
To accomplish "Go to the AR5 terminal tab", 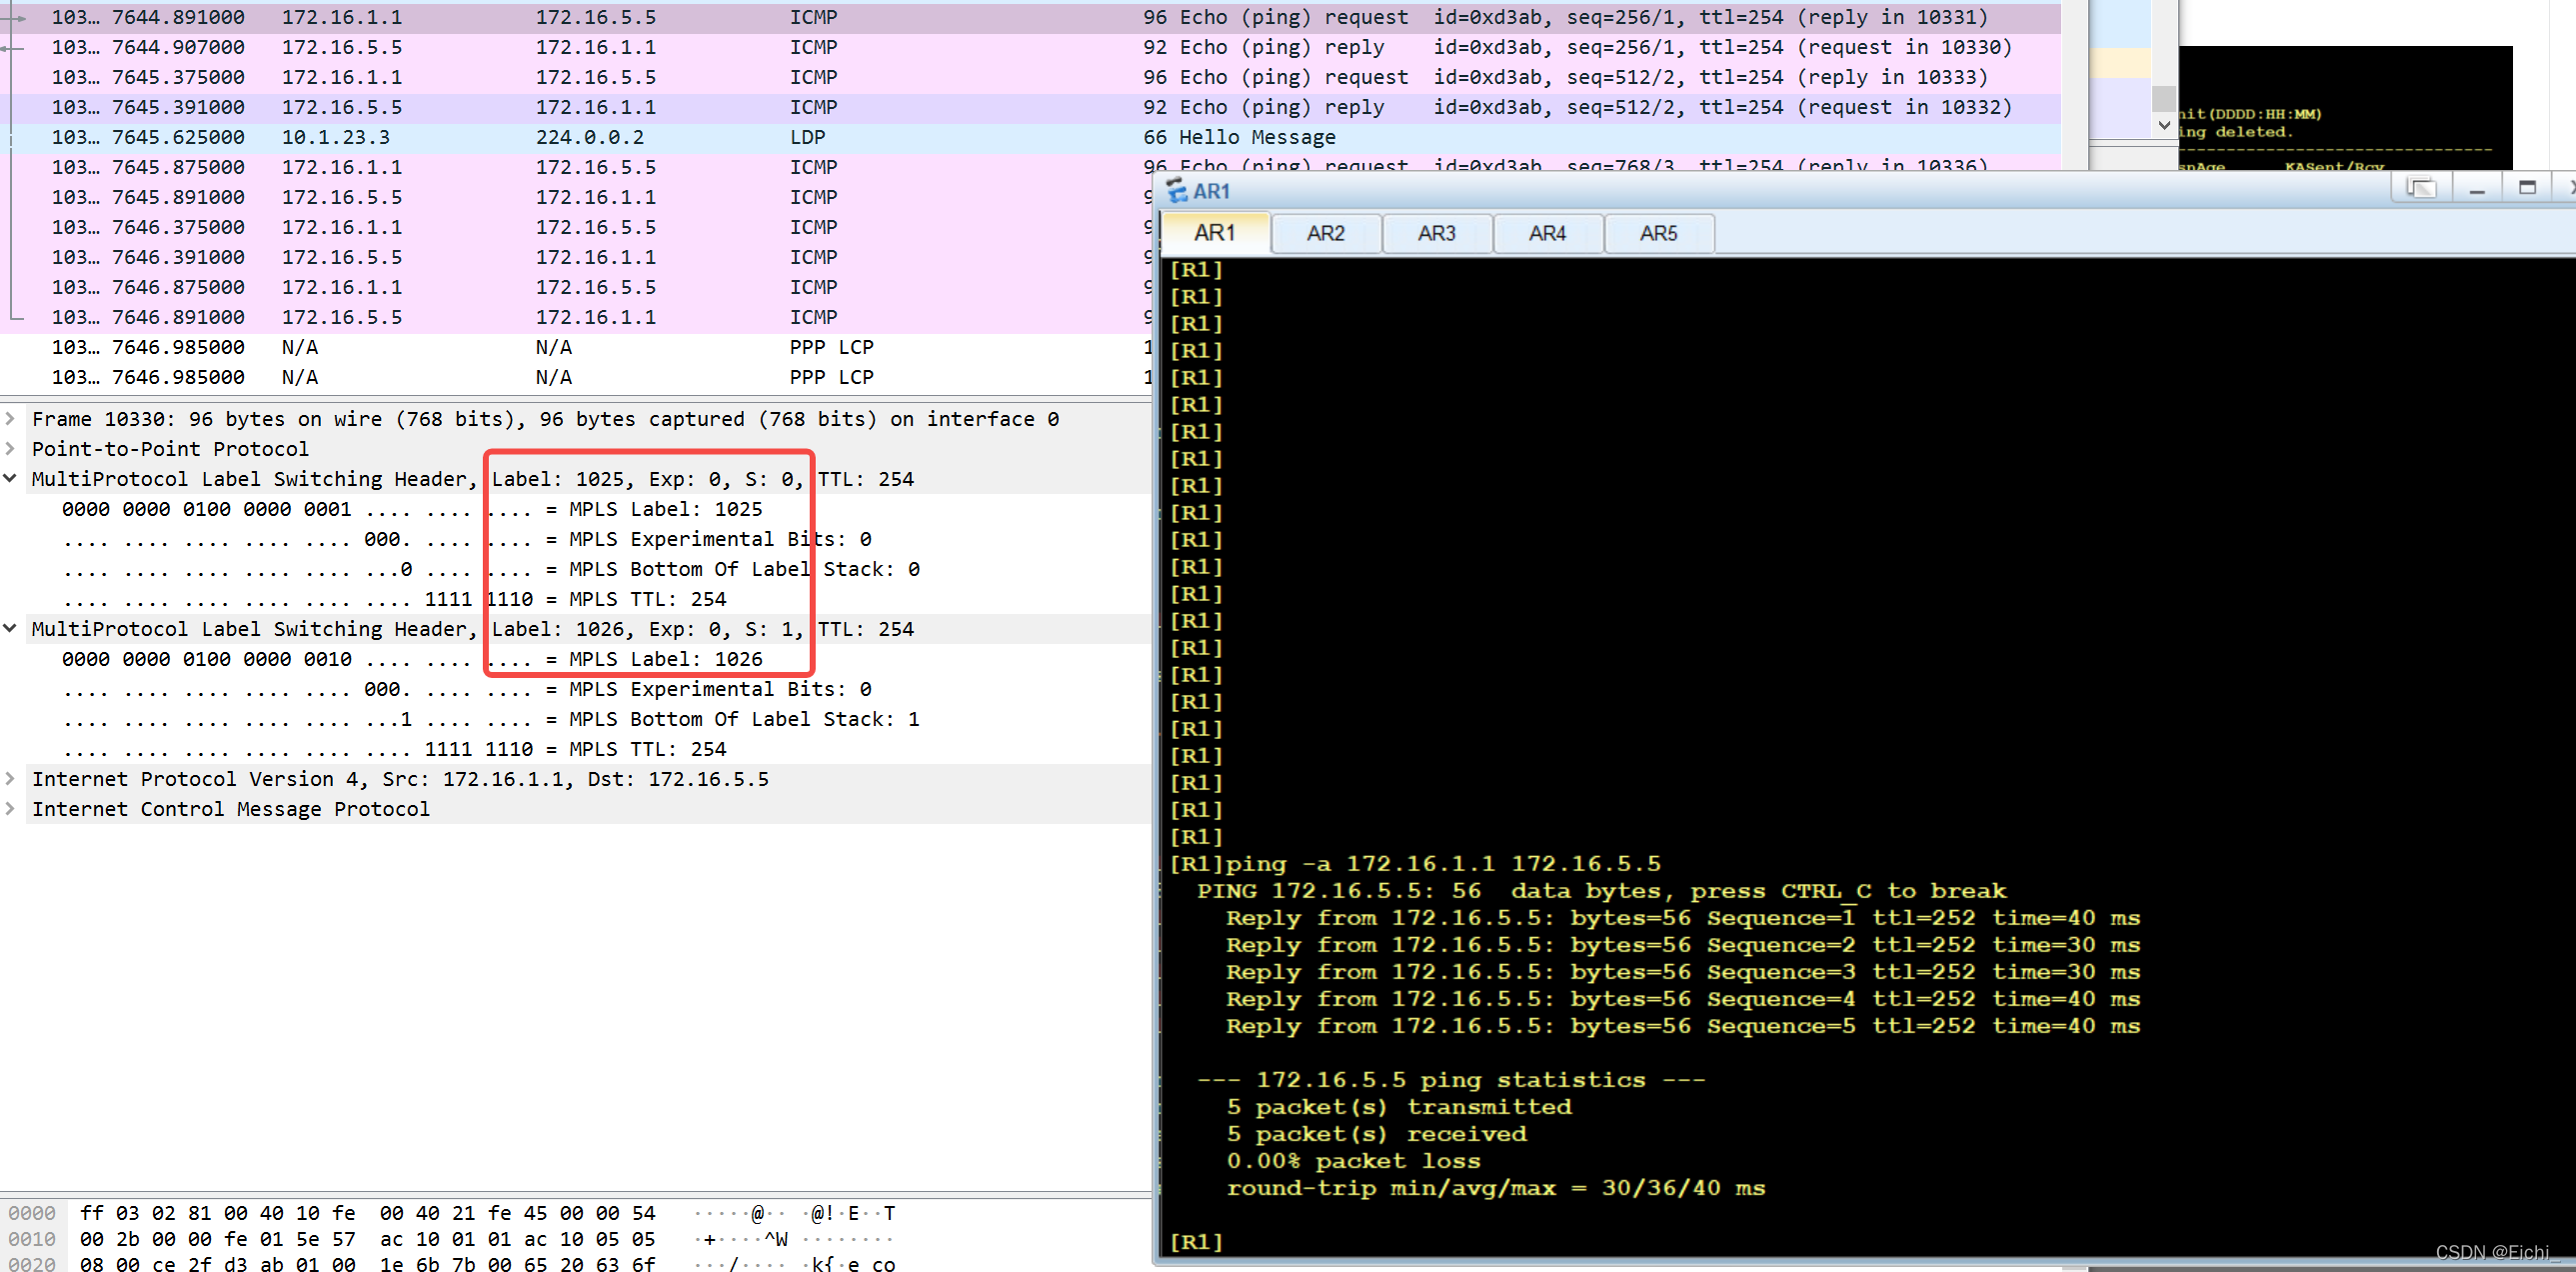I will [1659, 233].
